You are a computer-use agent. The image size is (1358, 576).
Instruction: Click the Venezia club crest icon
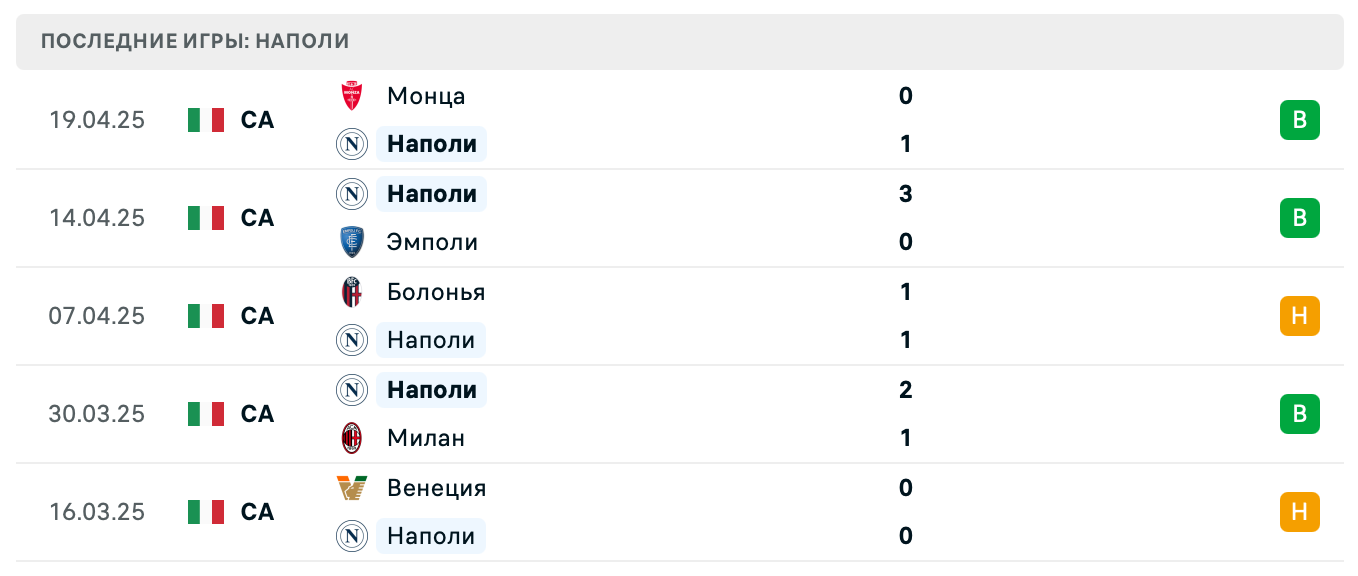(x=351, y=488)
